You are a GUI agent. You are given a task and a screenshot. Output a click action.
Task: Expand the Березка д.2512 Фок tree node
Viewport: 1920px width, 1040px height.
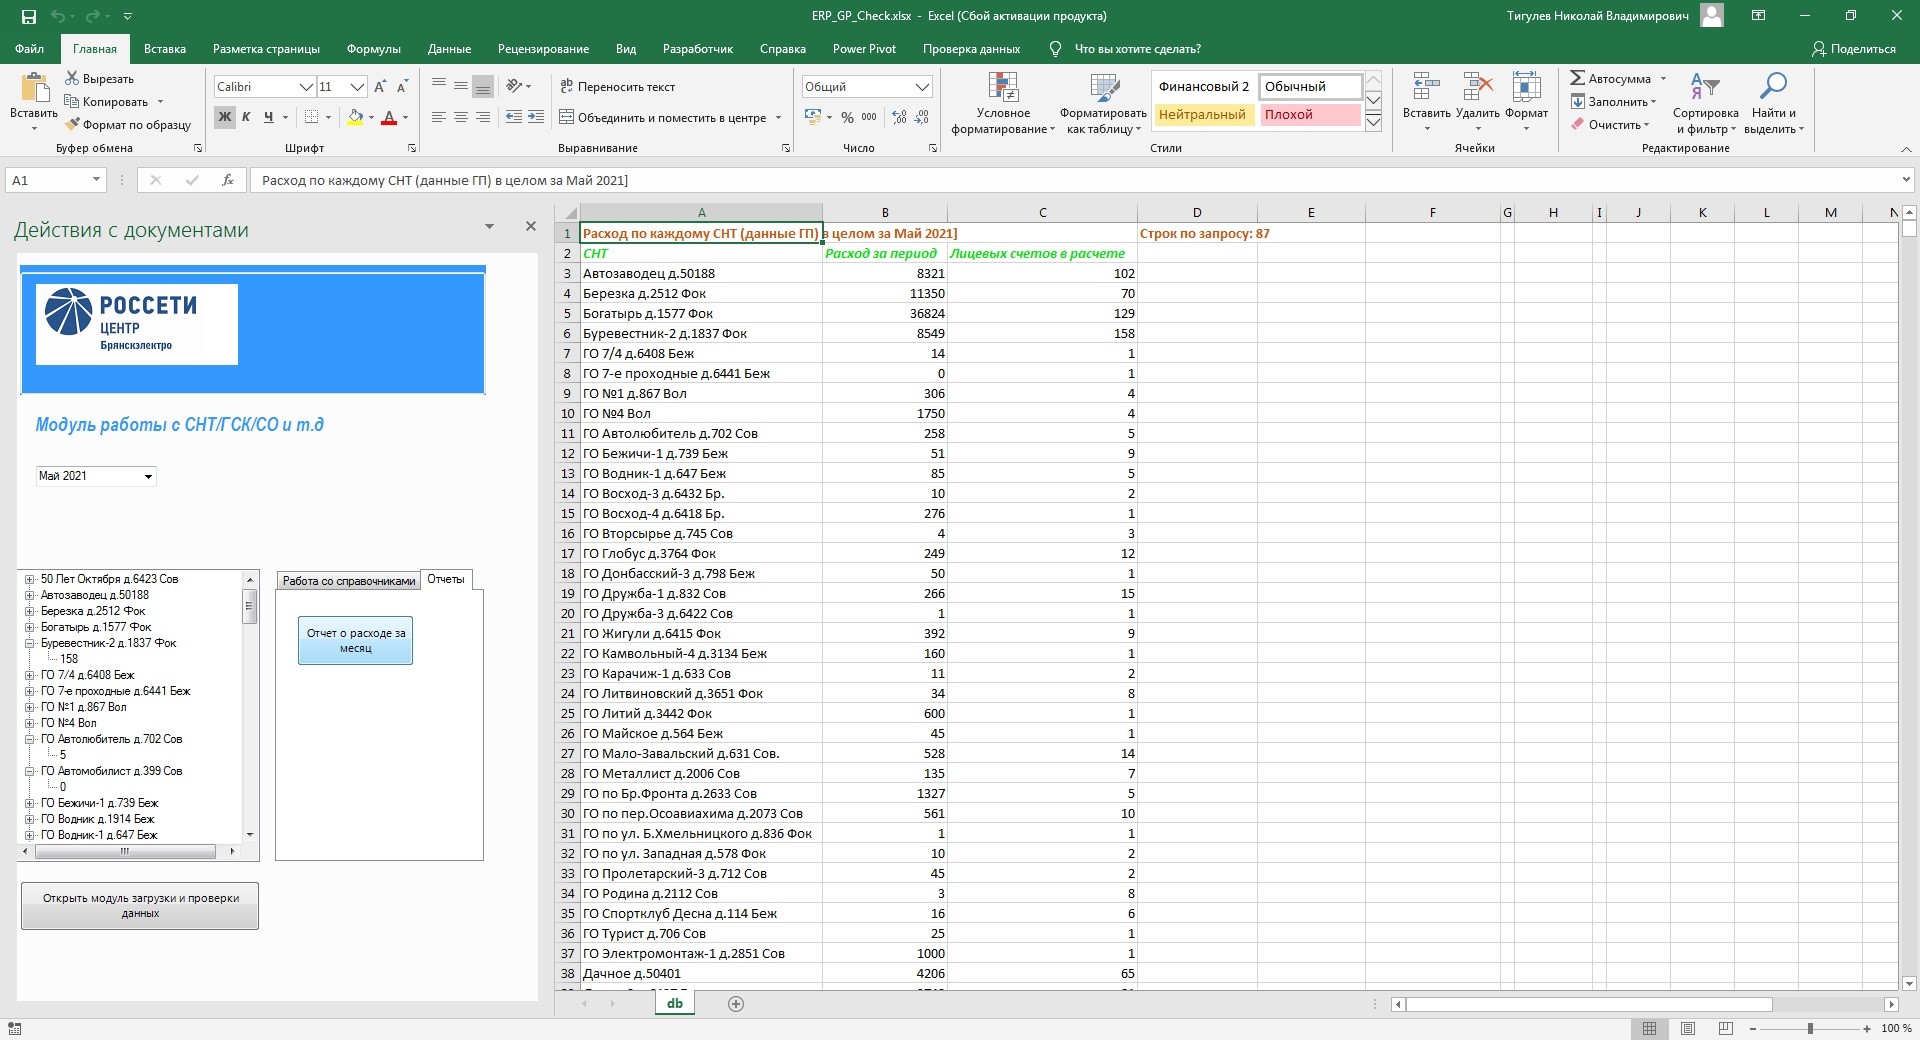coord(30,611)
